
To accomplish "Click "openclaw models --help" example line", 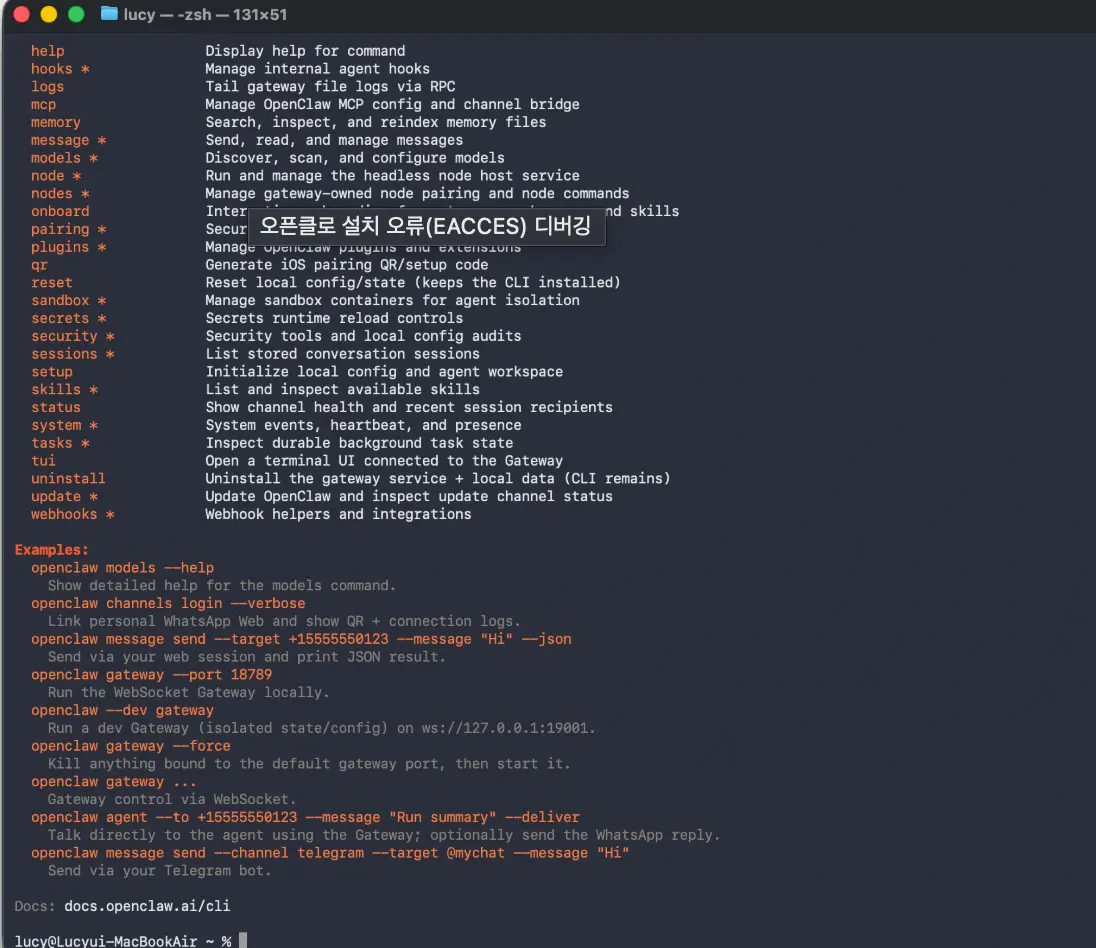I will (x=122, y=568).
